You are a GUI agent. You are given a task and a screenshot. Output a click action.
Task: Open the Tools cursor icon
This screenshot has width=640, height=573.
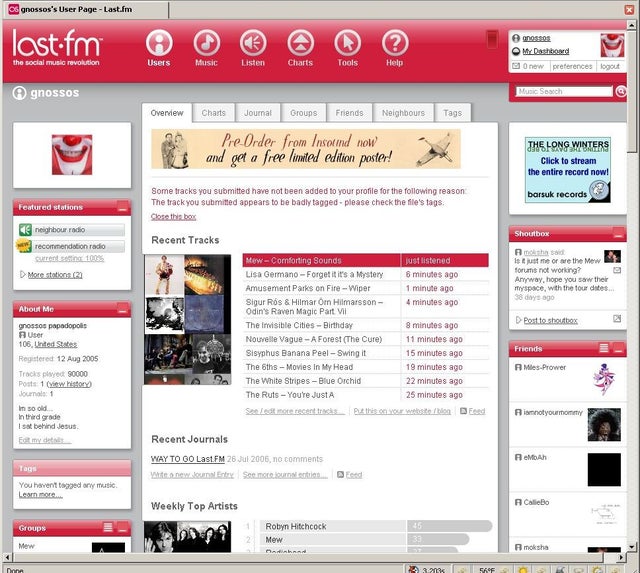click(x=347, y=43)
